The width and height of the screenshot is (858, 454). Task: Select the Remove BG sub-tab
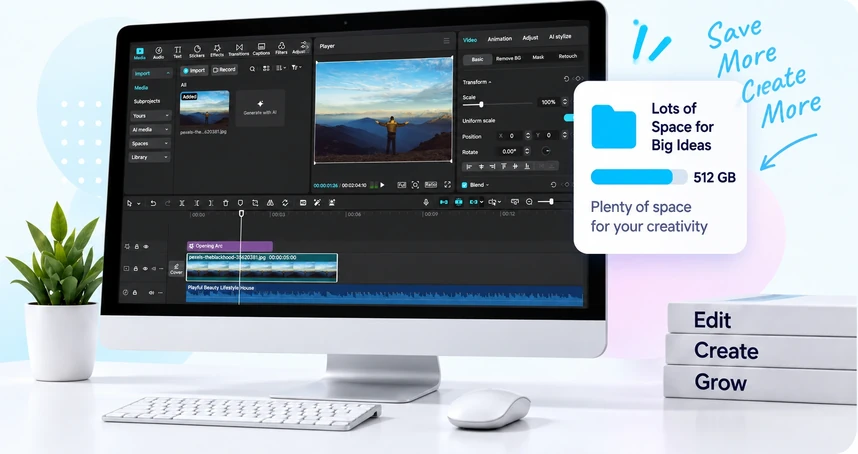[x=508, y=58]
